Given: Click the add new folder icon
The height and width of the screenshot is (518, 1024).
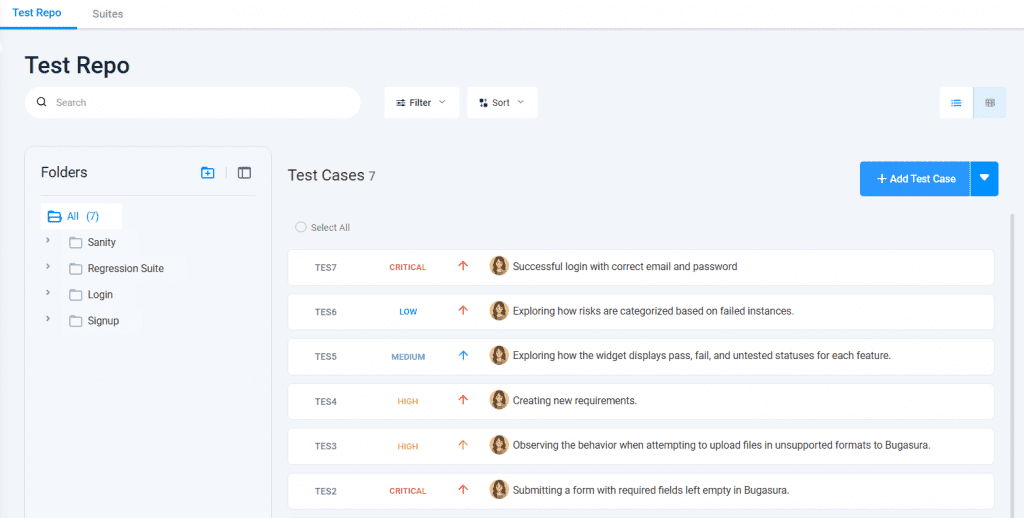Looking at the screenshot, I should tap(208, 173).
